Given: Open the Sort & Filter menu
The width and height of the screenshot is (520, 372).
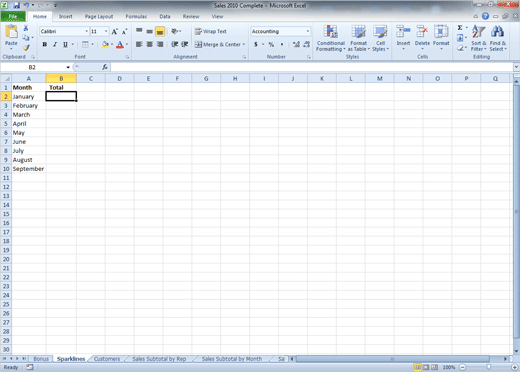Looking at the screenshot, I should pyautogui.click(x=479, y=38).
